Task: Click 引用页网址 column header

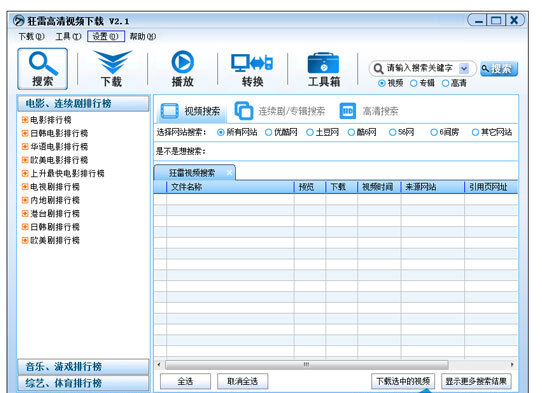Action: 491,187
